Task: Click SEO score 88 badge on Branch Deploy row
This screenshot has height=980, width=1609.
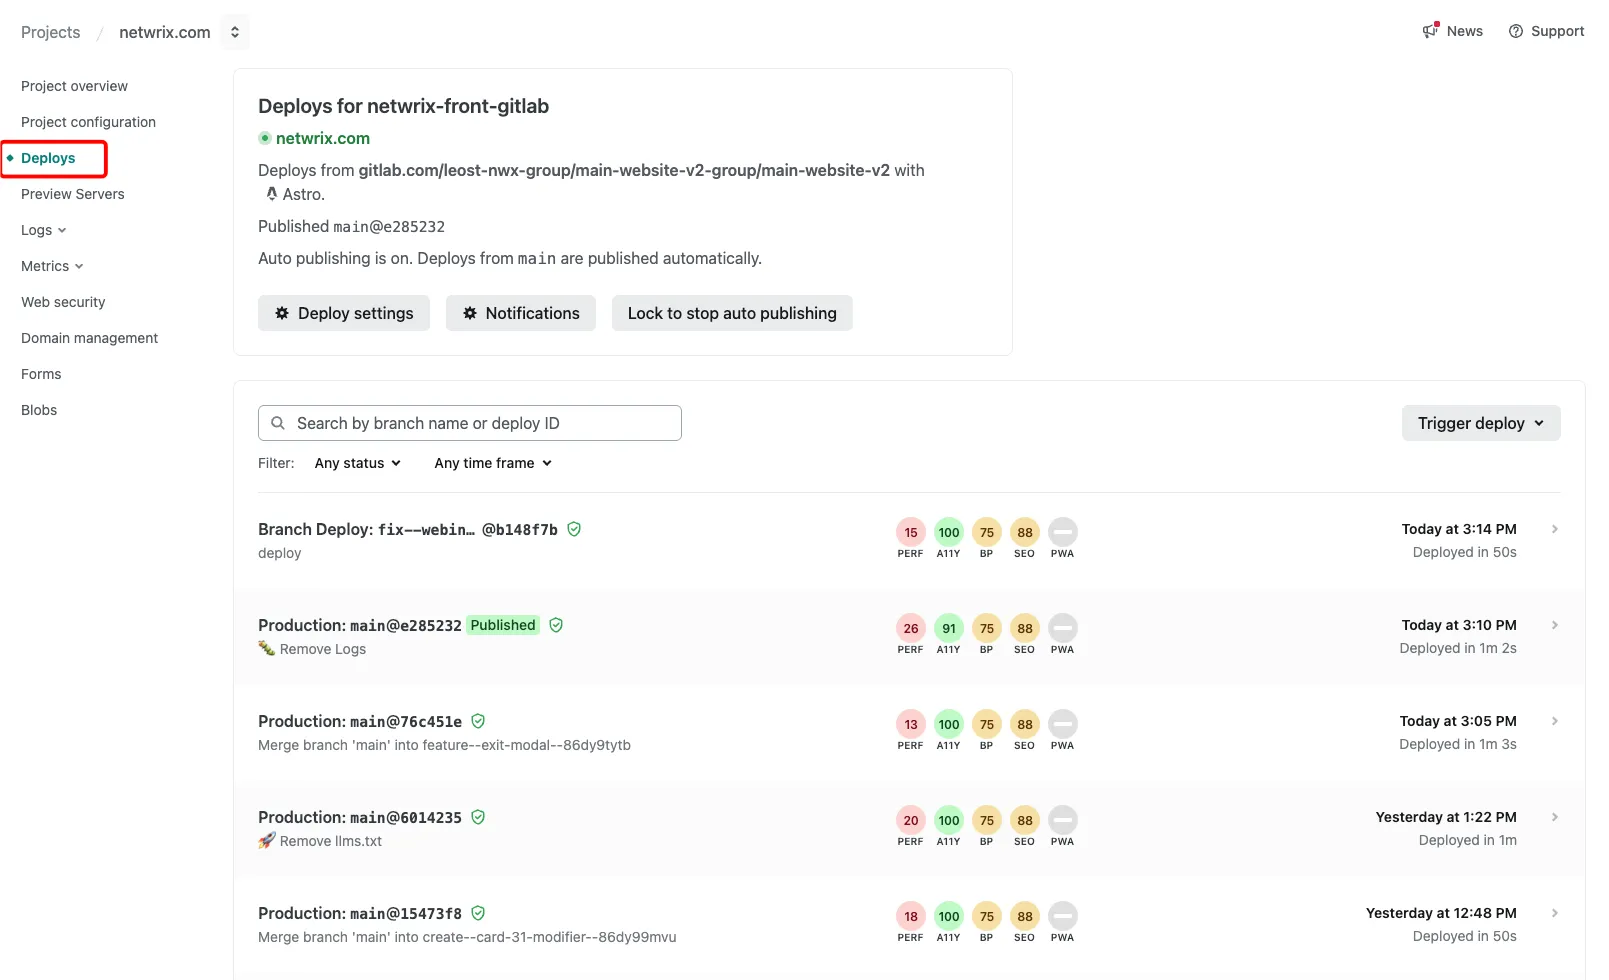Action: click(1025, 532)
